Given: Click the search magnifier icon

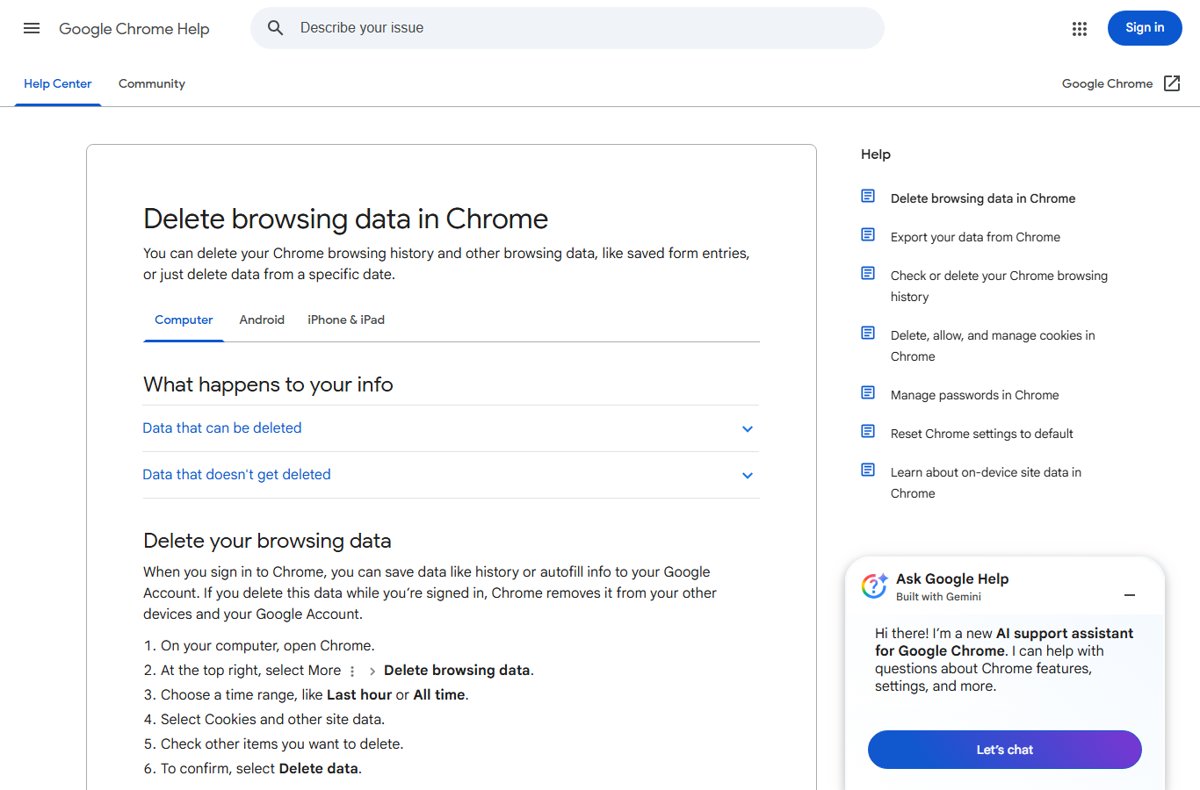Looking at the screenshot, I should (276, 28).
